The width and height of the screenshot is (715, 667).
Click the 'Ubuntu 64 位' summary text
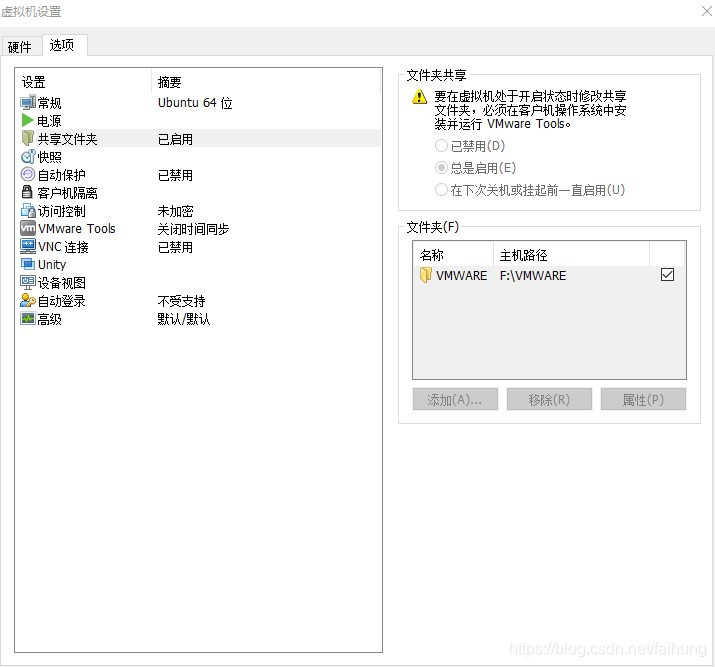pyautogui.click(x=195, y=103)
